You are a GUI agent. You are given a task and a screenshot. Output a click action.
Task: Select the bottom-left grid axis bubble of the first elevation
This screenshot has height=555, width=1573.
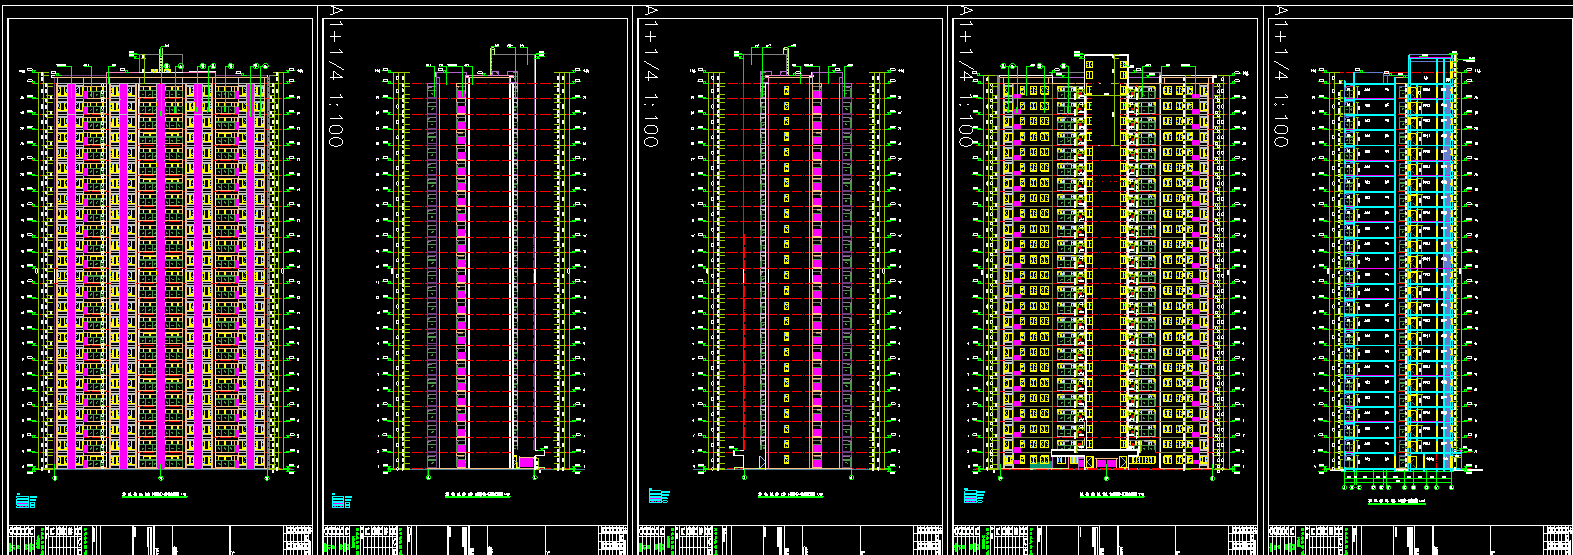[x=54, y=478]
